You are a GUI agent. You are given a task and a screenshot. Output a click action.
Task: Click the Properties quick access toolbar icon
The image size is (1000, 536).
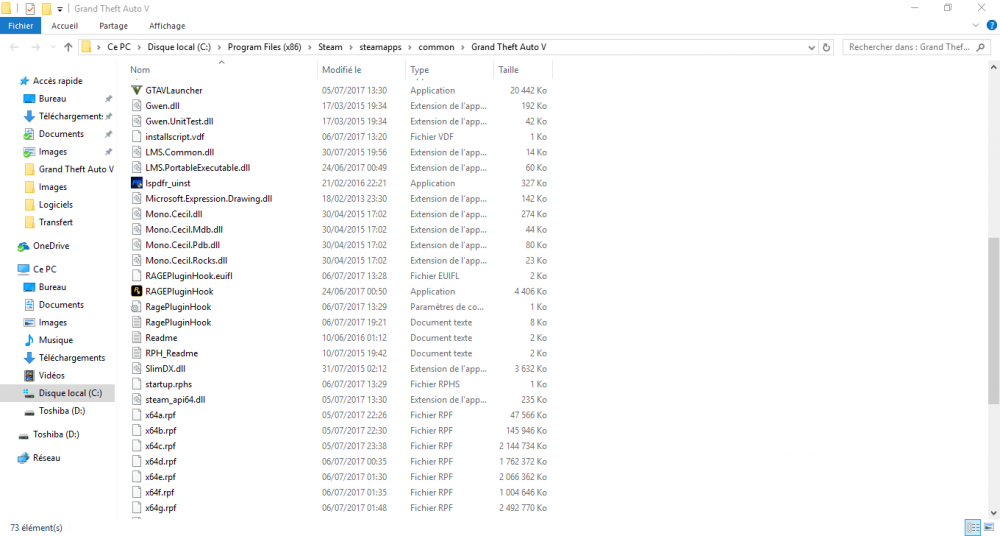coord(30,8)
